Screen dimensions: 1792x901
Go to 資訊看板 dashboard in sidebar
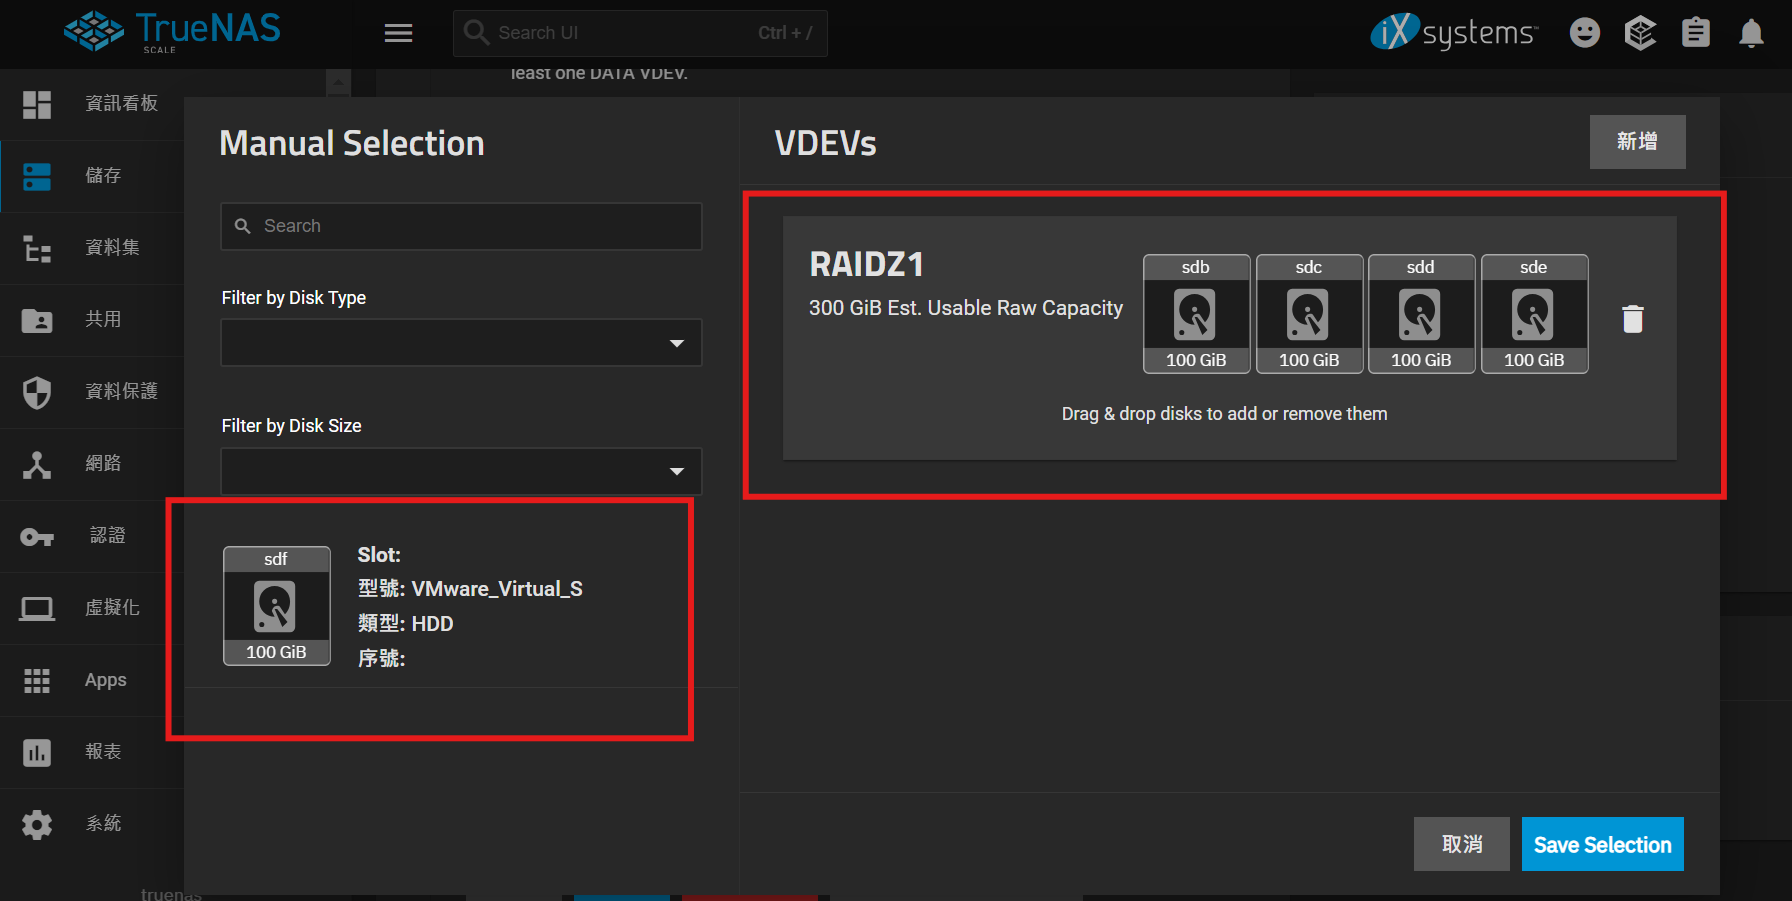[120, 104]
